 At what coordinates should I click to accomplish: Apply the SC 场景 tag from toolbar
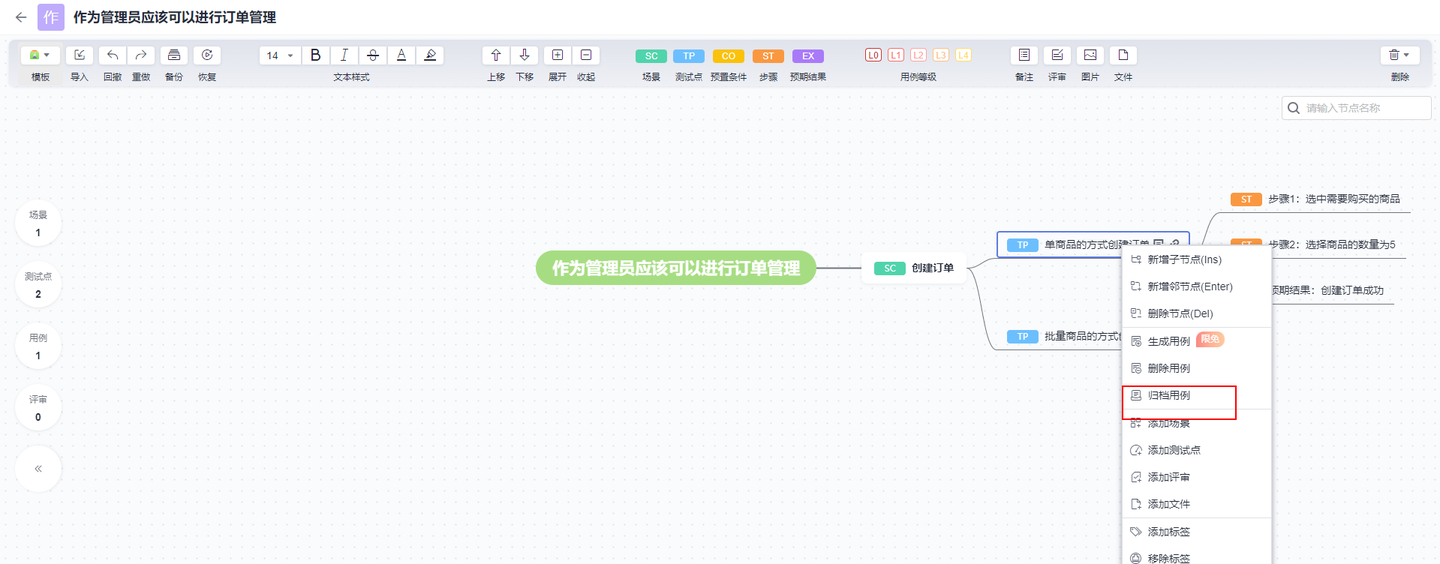click(651, 56)
